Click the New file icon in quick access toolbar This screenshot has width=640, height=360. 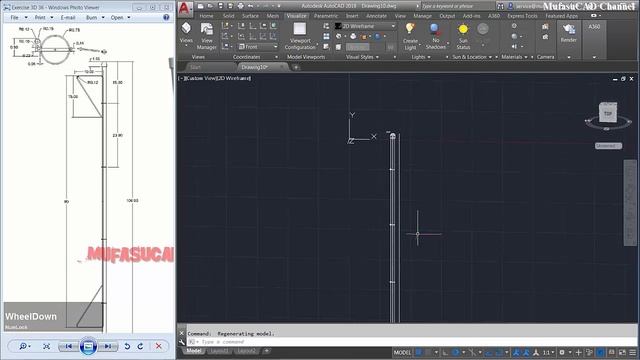[x=200, y=6]
